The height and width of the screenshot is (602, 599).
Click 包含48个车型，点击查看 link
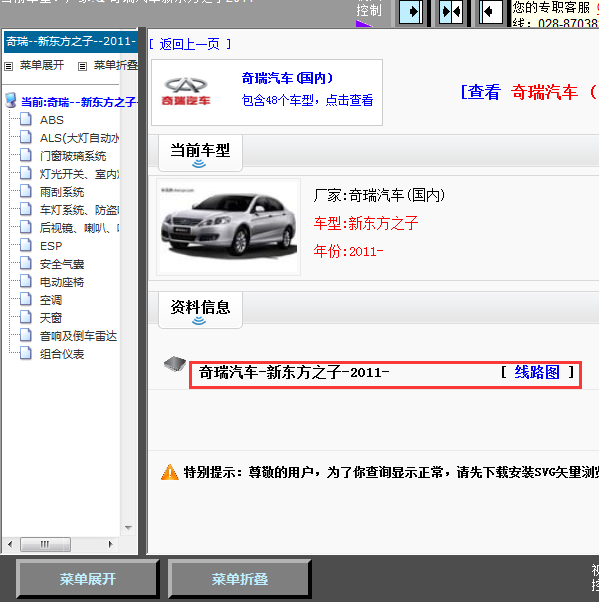[307, 100]
